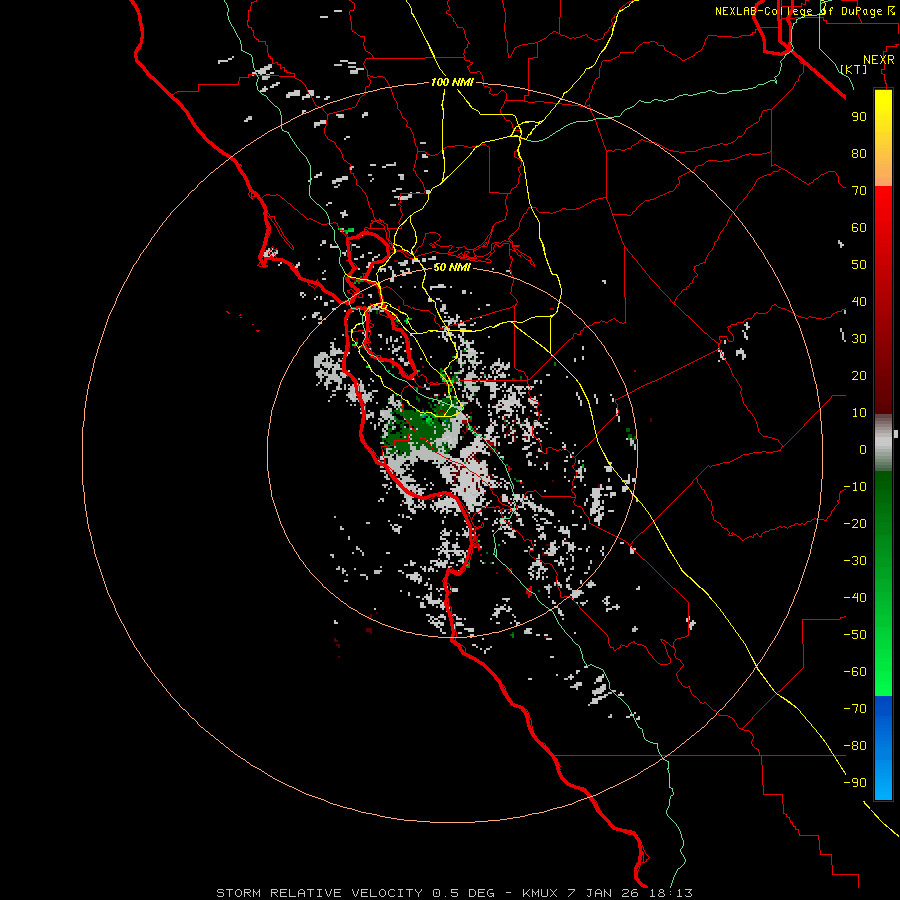Click the "NEXR" label above the scale

point(879,60)
